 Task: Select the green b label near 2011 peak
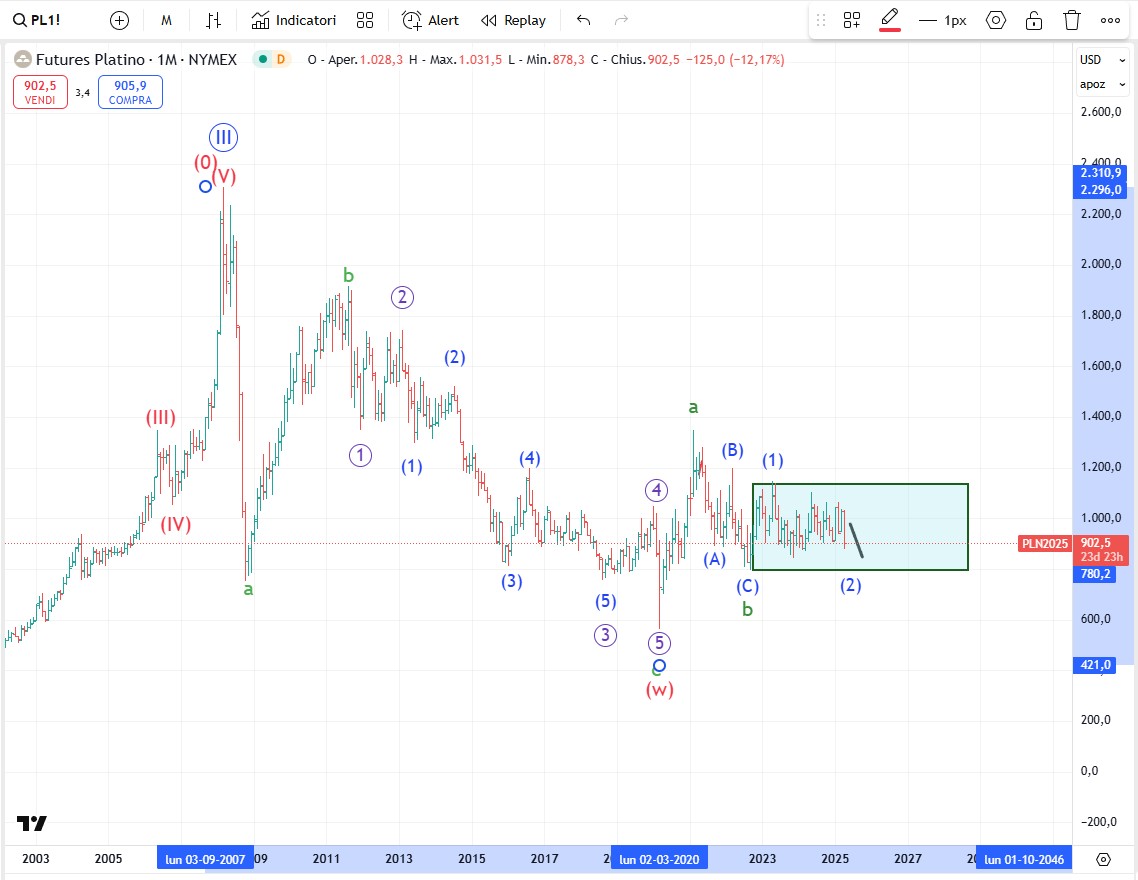348,275
